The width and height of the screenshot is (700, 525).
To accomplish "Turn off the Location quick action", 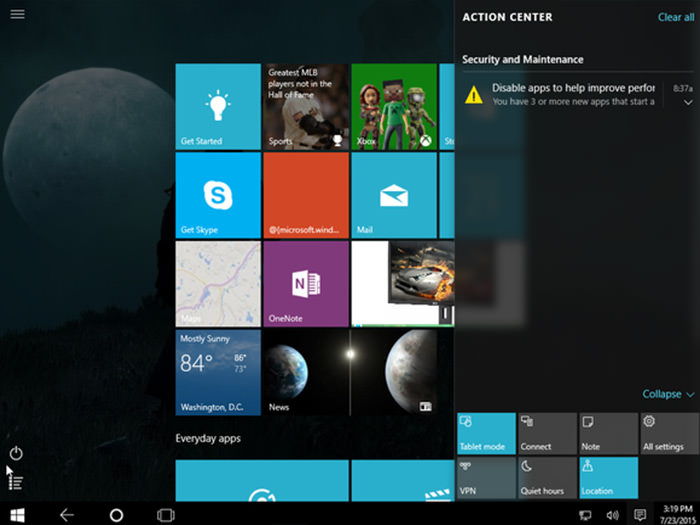I will (608, 478).
